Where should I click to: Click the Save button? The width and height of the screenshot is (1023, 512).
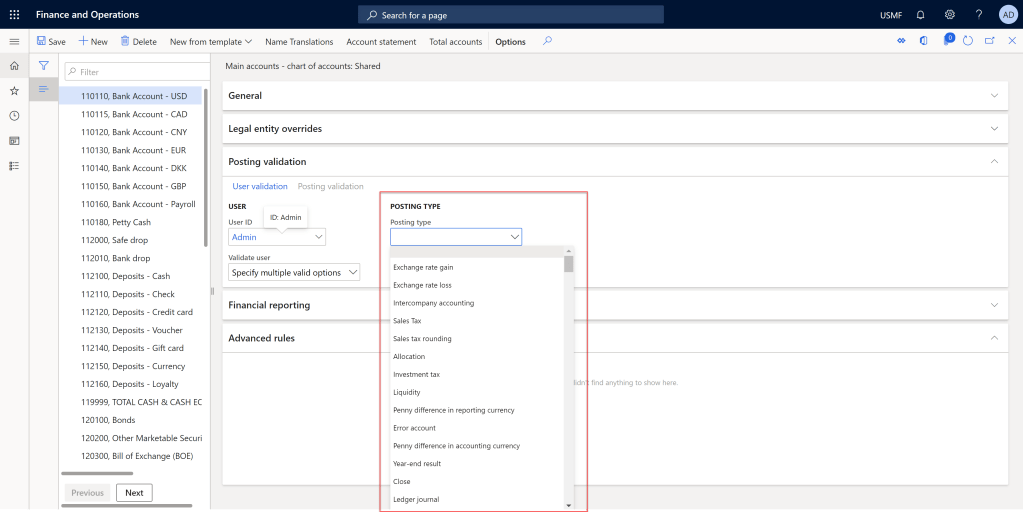51,42
